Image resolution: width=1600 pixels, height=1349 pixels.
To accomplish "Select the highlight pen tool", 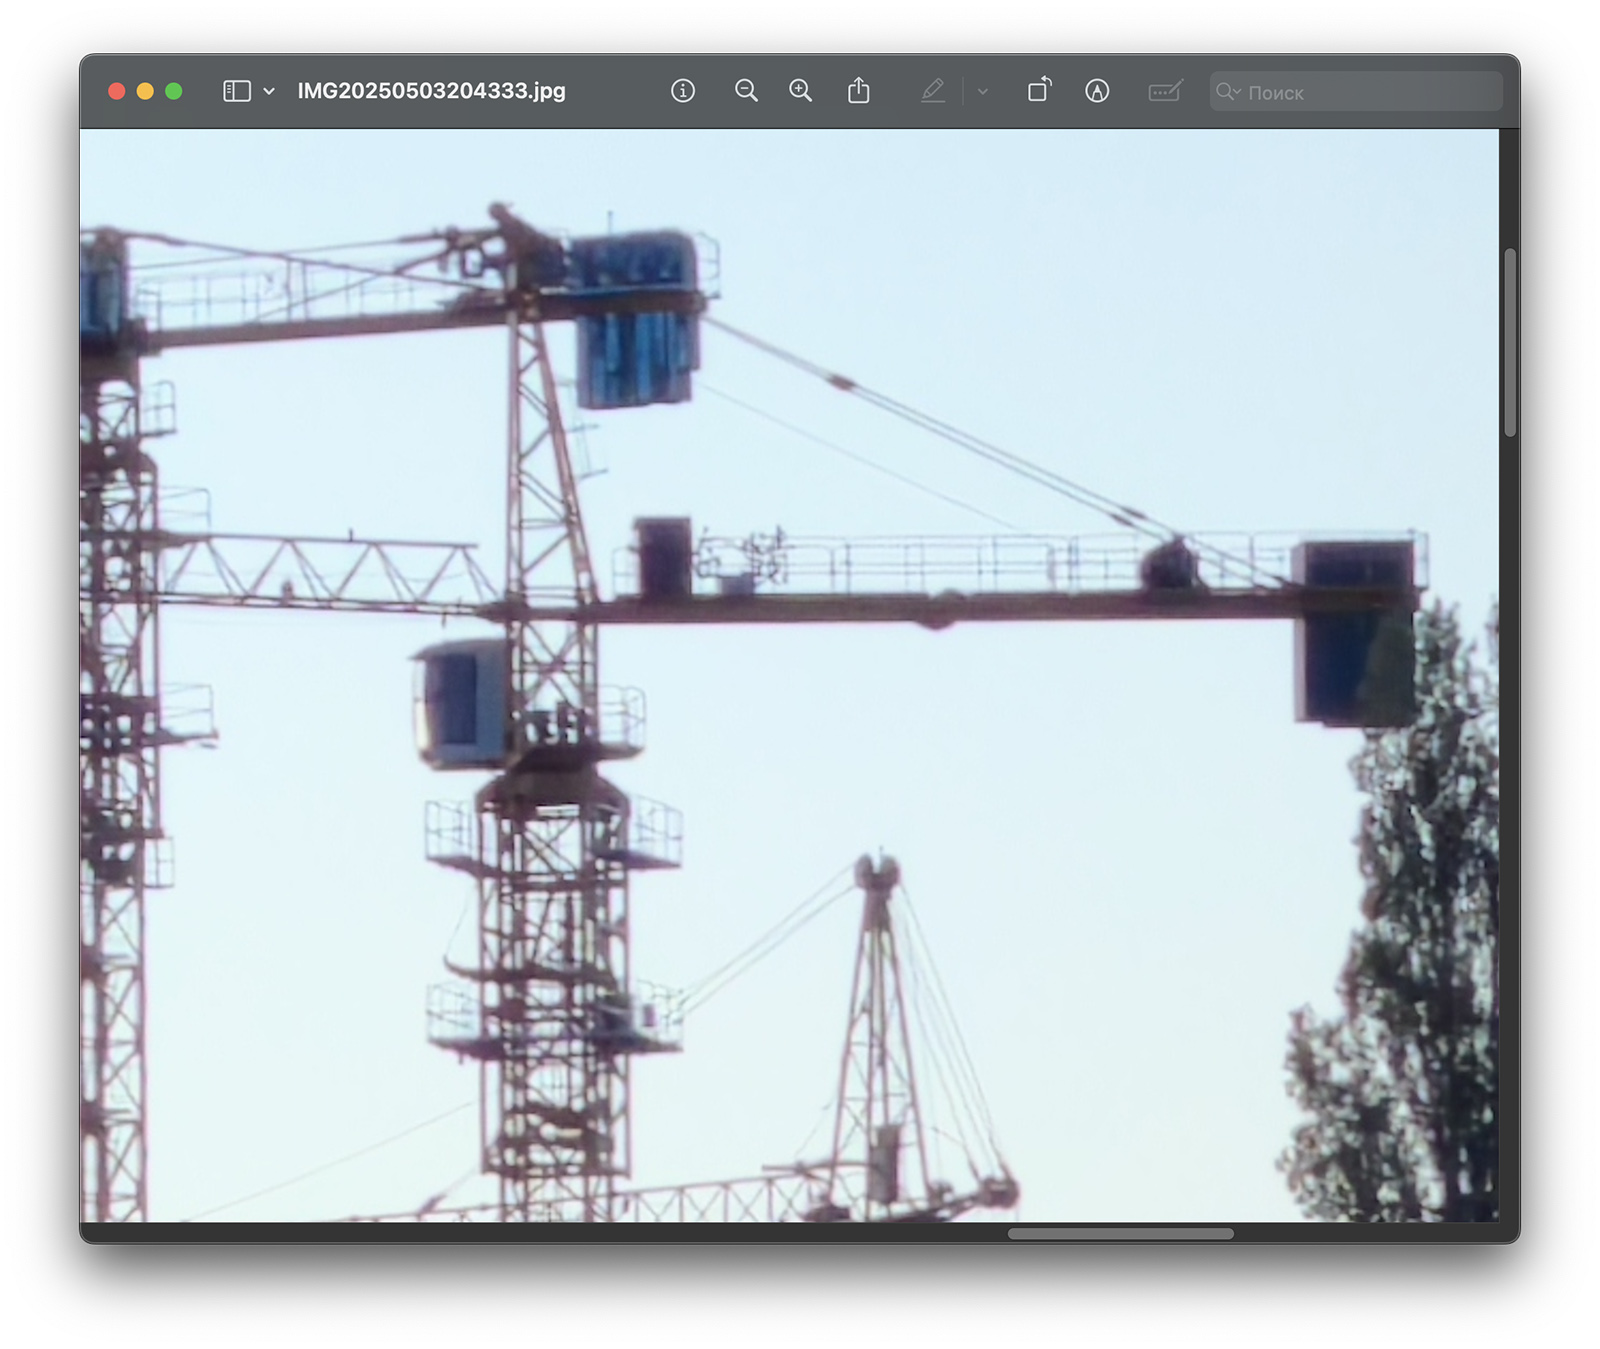I will pyautogui.click(x=933, y=91).
